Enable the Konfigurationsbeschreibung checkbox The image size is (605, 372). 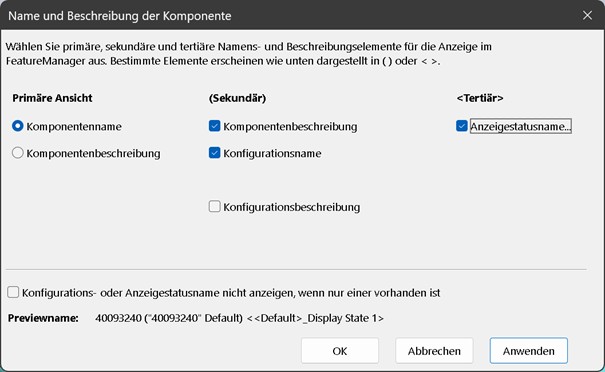point(215,206)
